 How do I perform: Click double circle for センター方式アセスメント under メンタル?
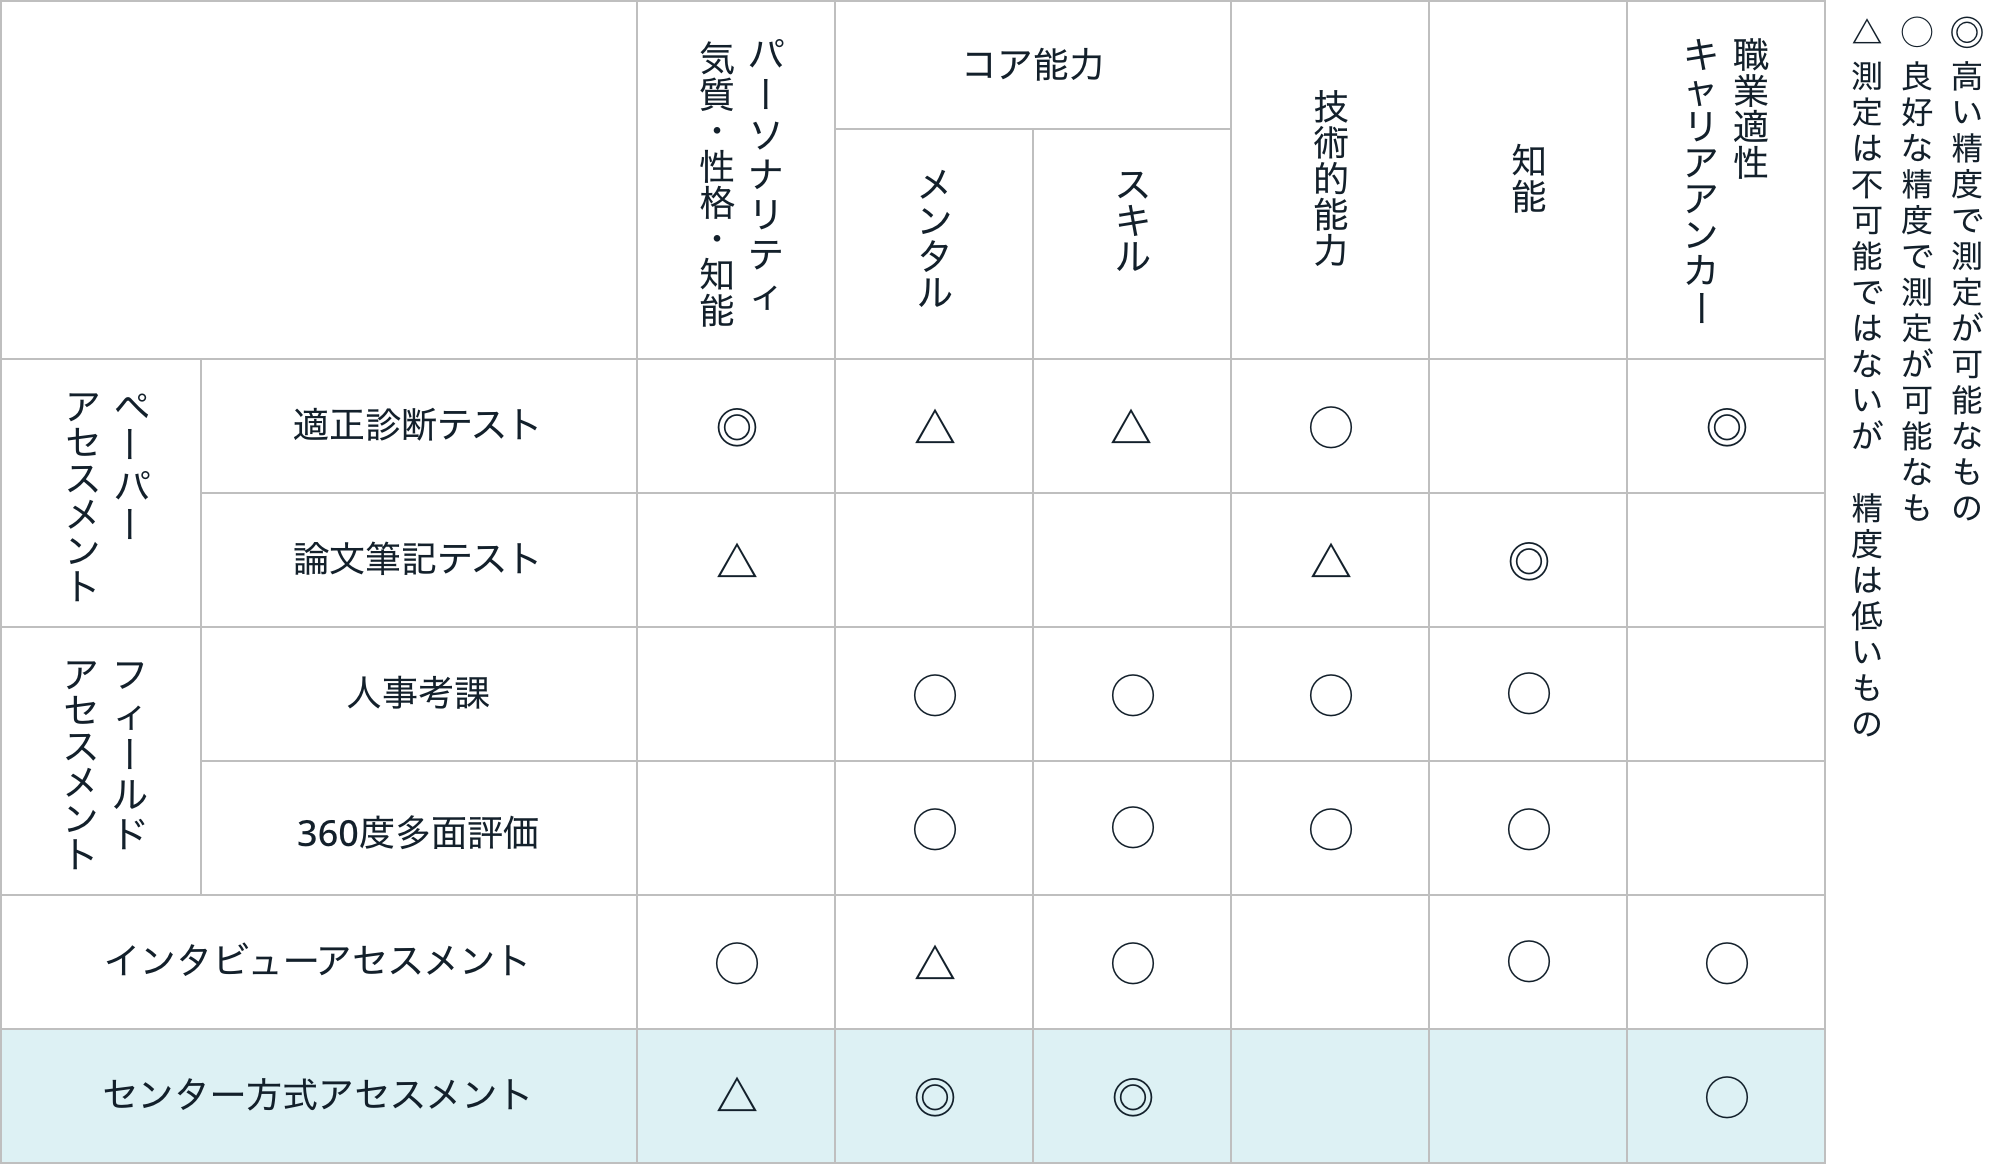tap(935, 1097)
